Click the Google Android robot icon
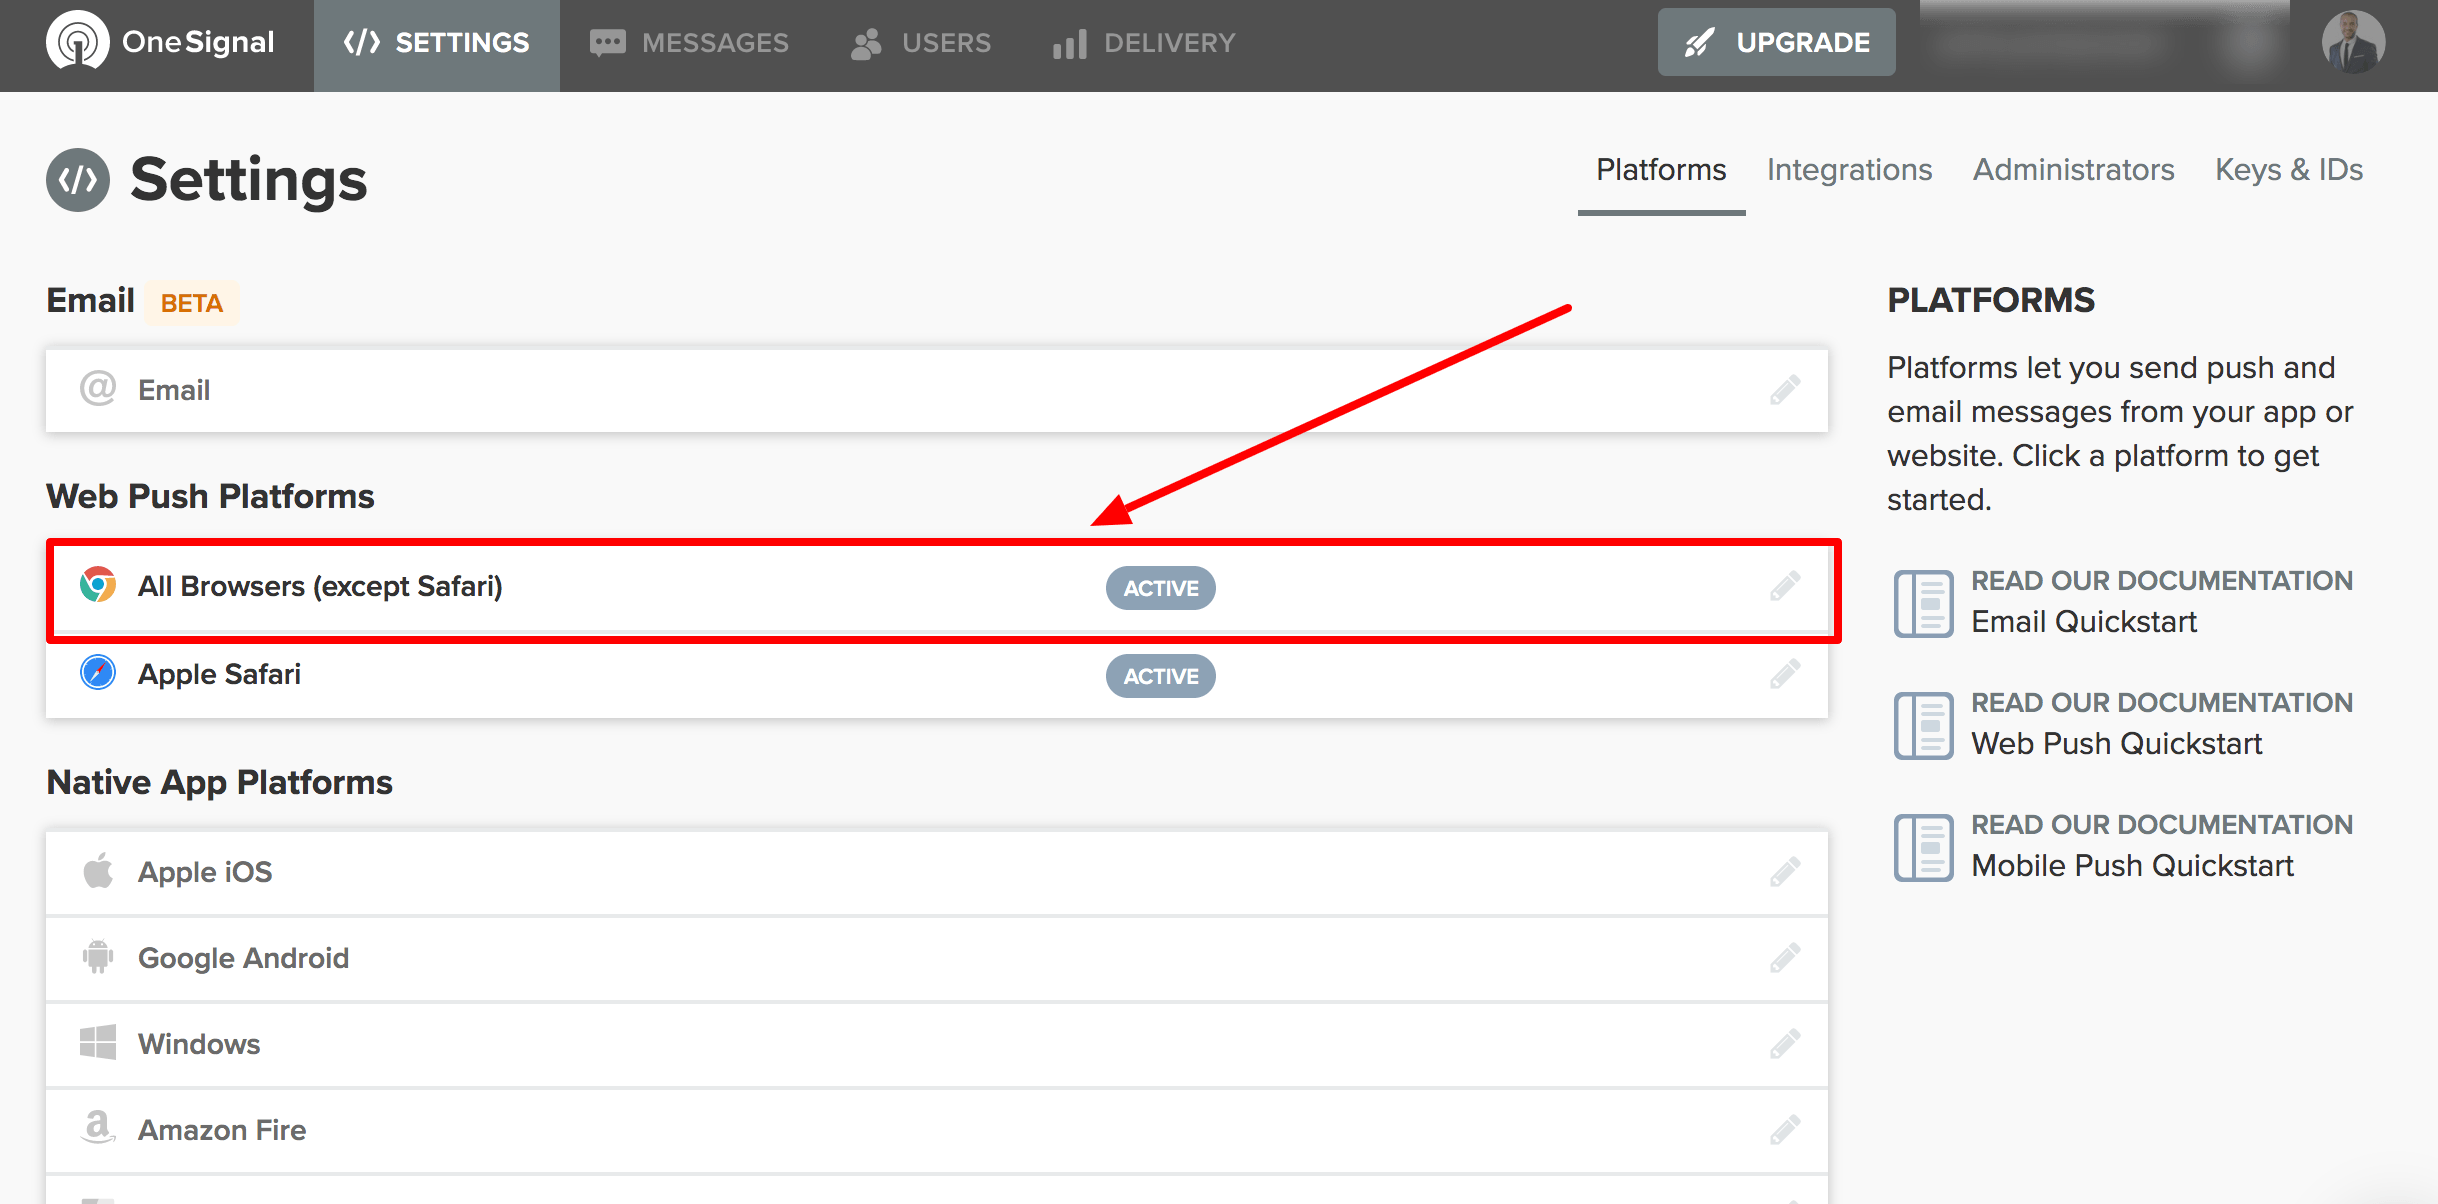This screenshot has width=2438, height=1204. pyautogui.click(x=98, y=957)
